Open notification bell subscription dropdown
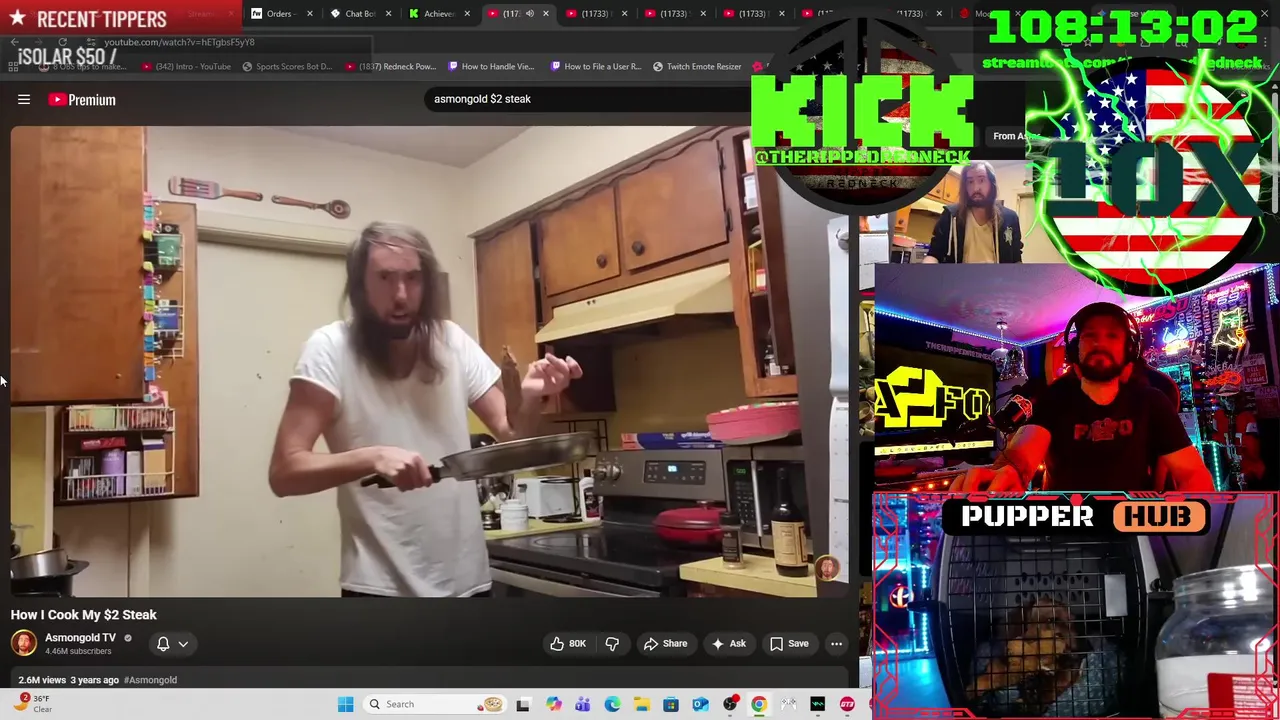 coord(172,644)
